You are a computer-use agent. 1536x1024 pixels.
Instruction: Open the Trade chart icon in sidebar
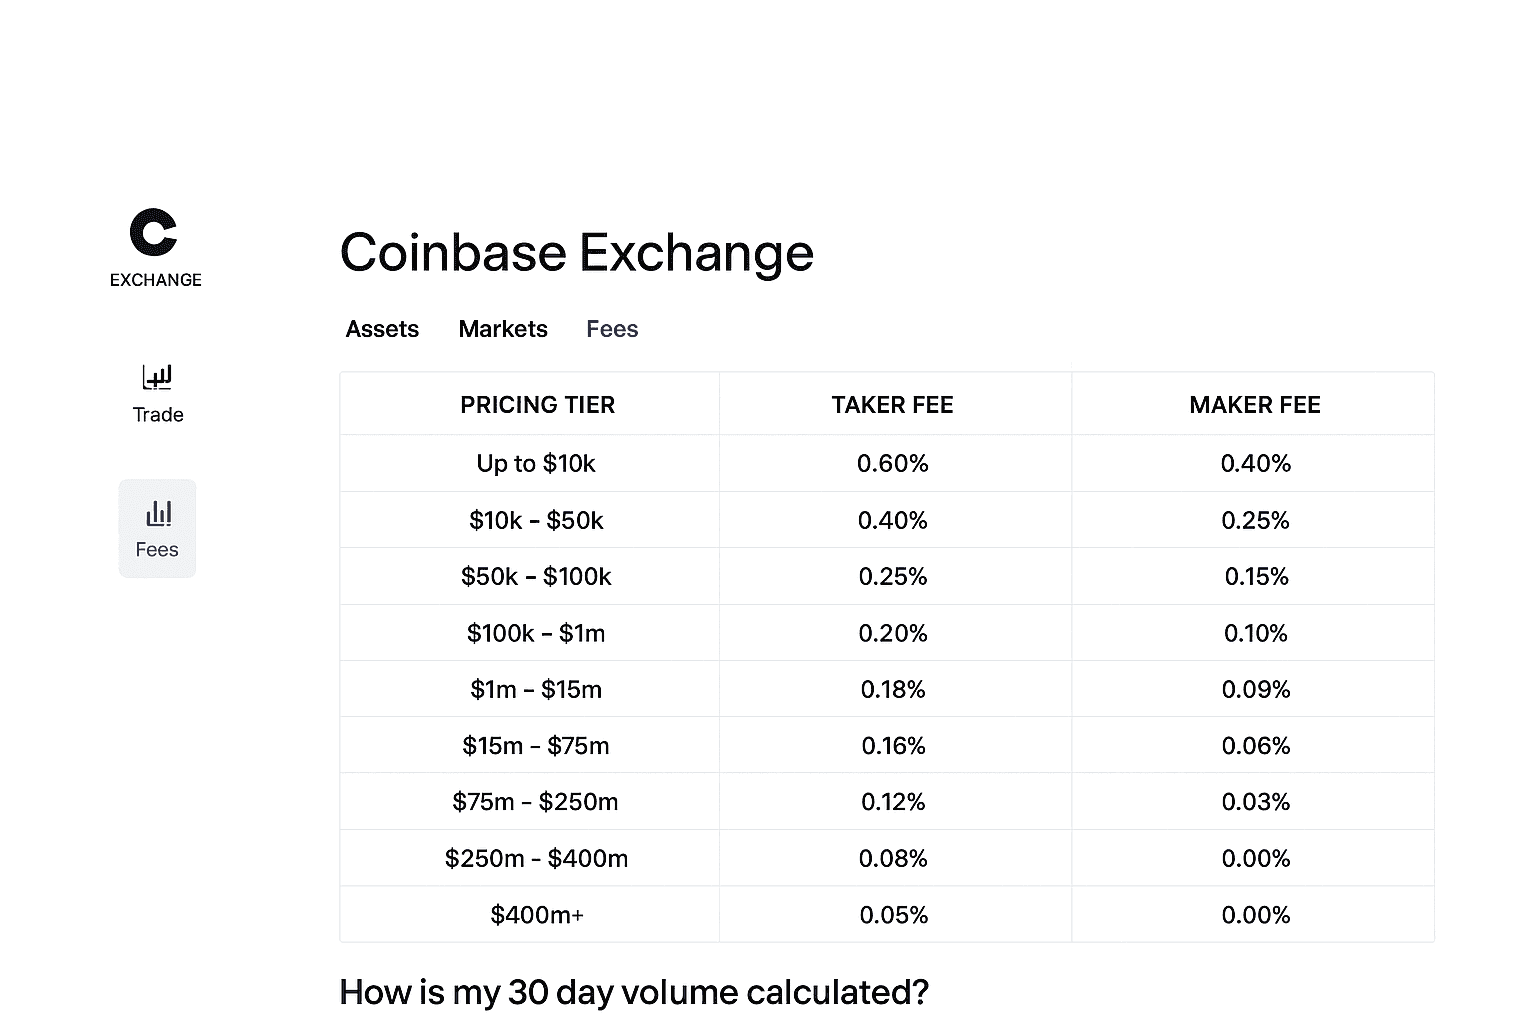coord(158,377)
